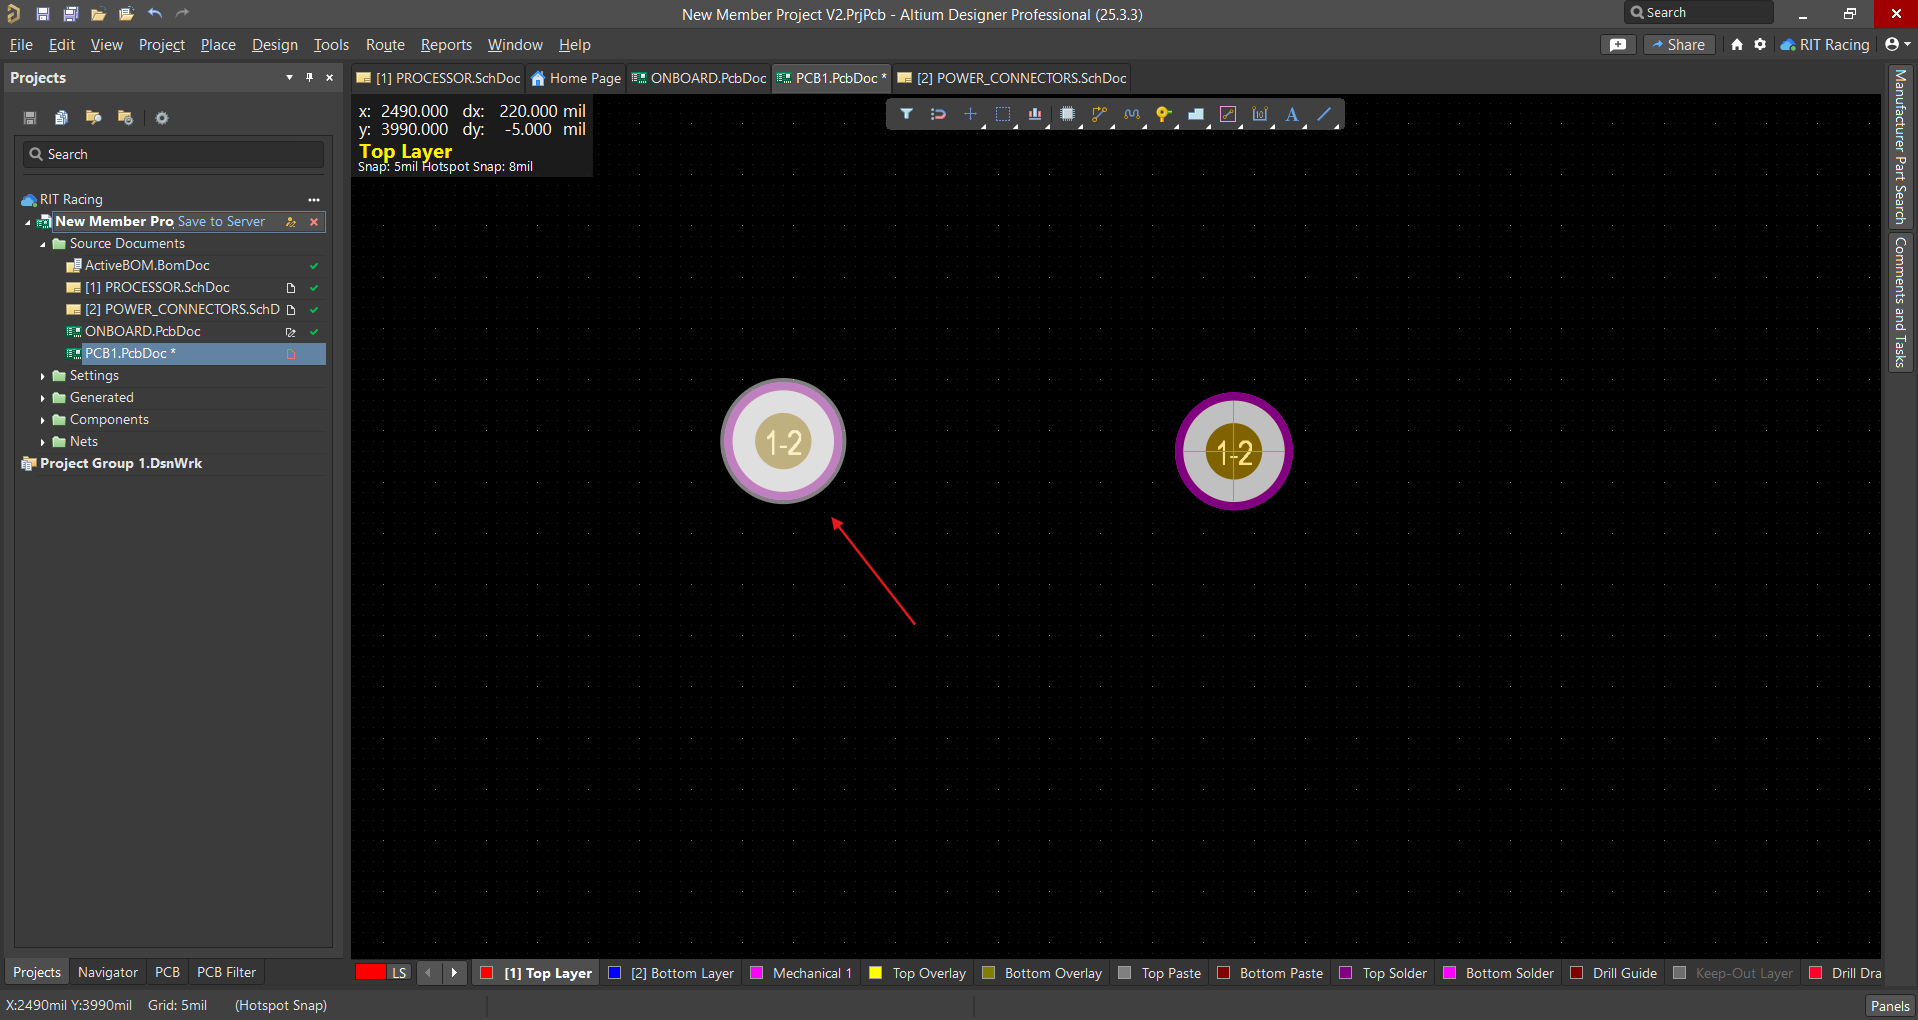This screenshot has height=1020, width=1918.
Task: Open the Panels button
Action: click(1890, 1006)
